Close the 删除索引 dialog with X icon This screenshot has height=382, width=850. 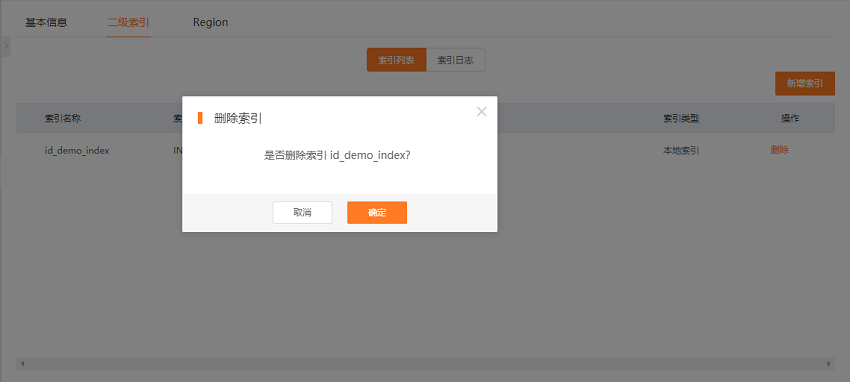pyautogui.click(x=481, y=112)
